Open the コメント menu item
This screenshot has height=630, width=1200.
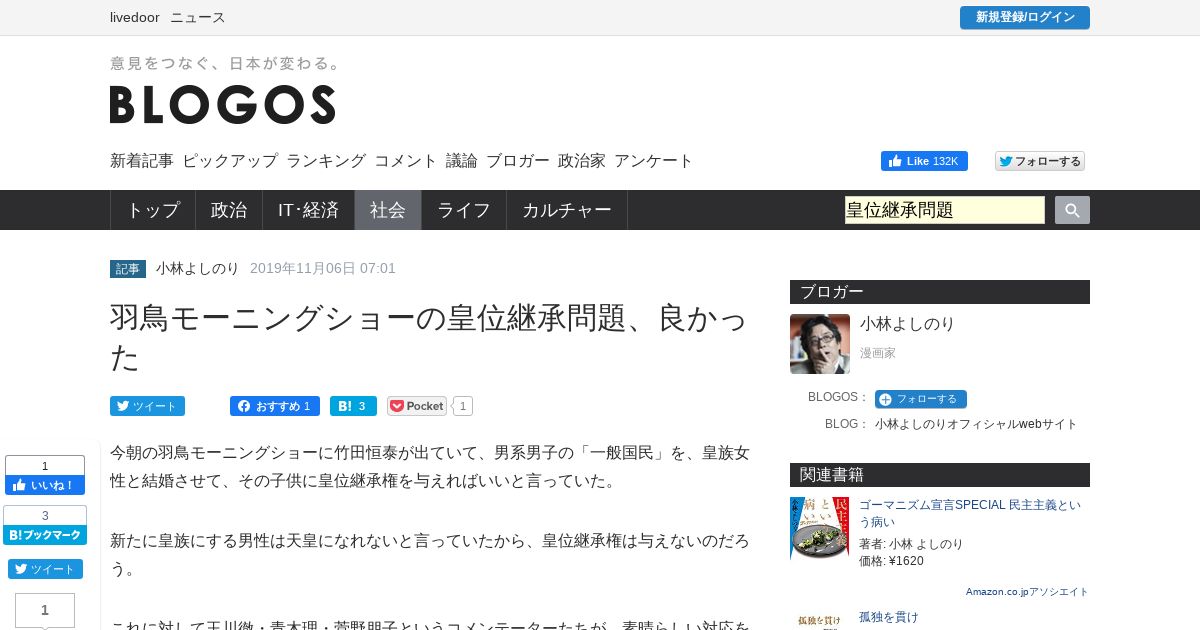[406, 161]
